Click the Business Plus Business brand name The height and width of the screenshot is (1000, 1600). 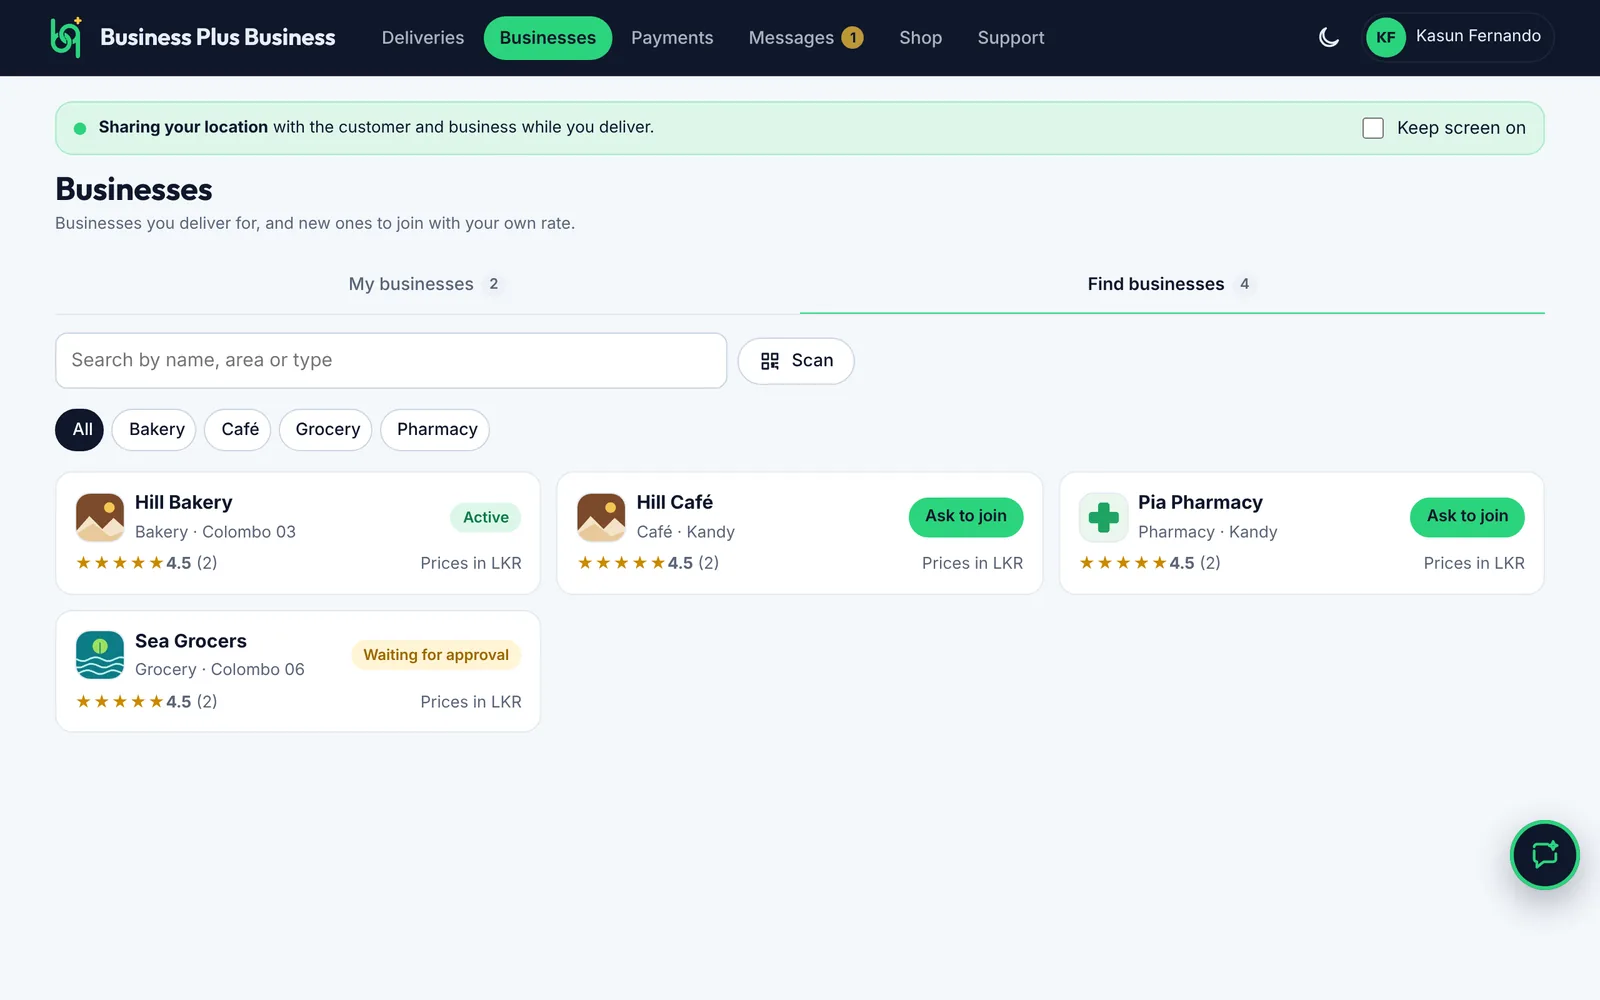tap(218, 37)
